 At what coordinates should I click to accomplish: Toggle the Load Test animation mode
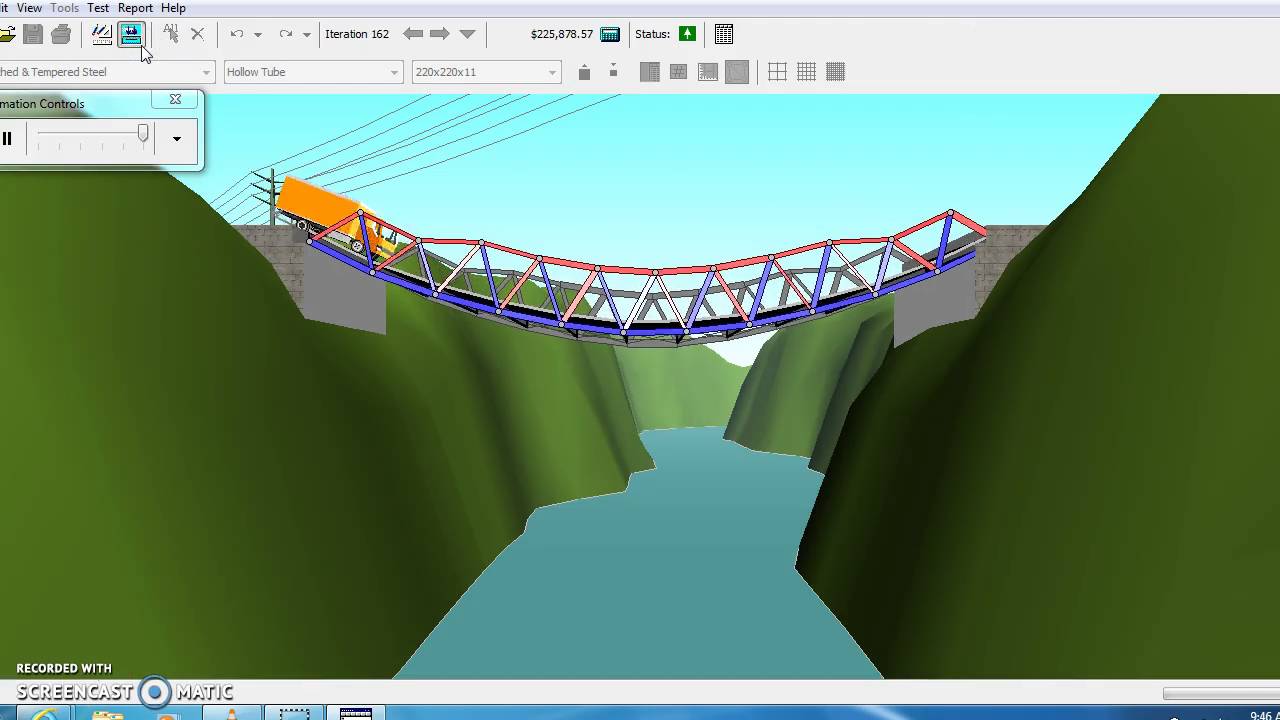pyautogui.click(x=131, y=34)
